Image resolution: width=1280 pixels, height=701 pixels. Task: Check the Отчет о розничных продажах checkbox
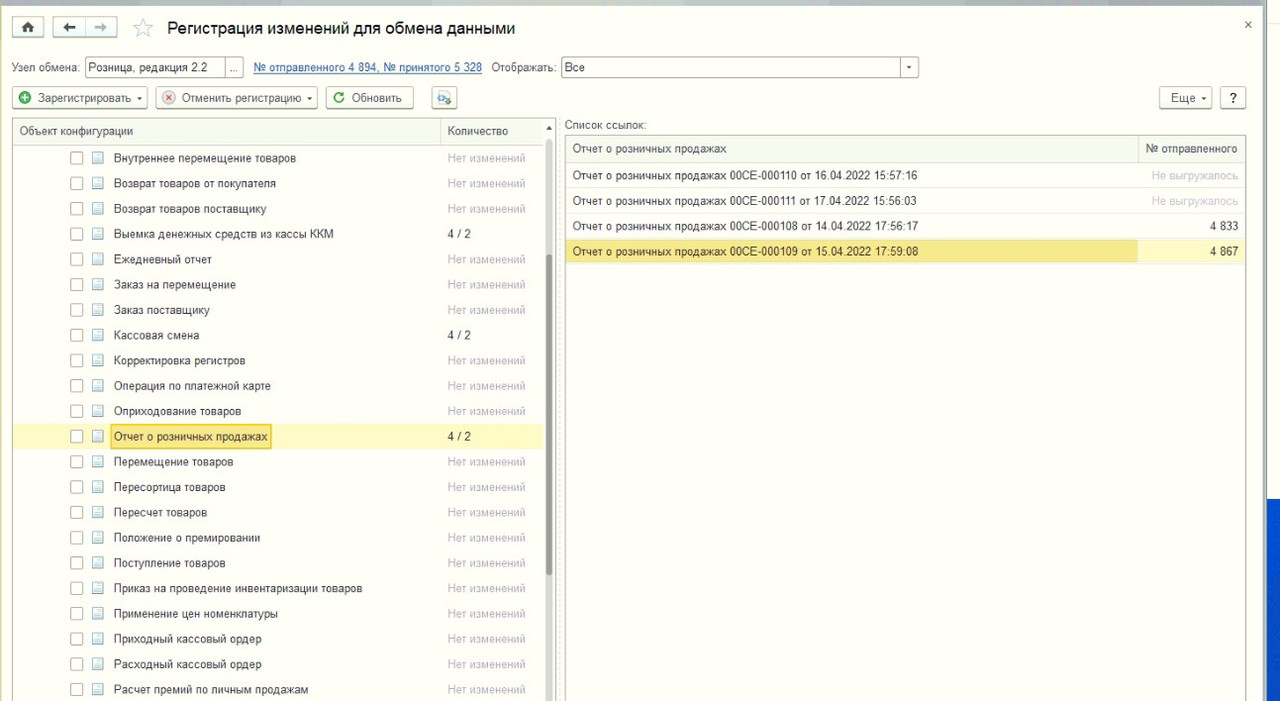click(77, 437)
